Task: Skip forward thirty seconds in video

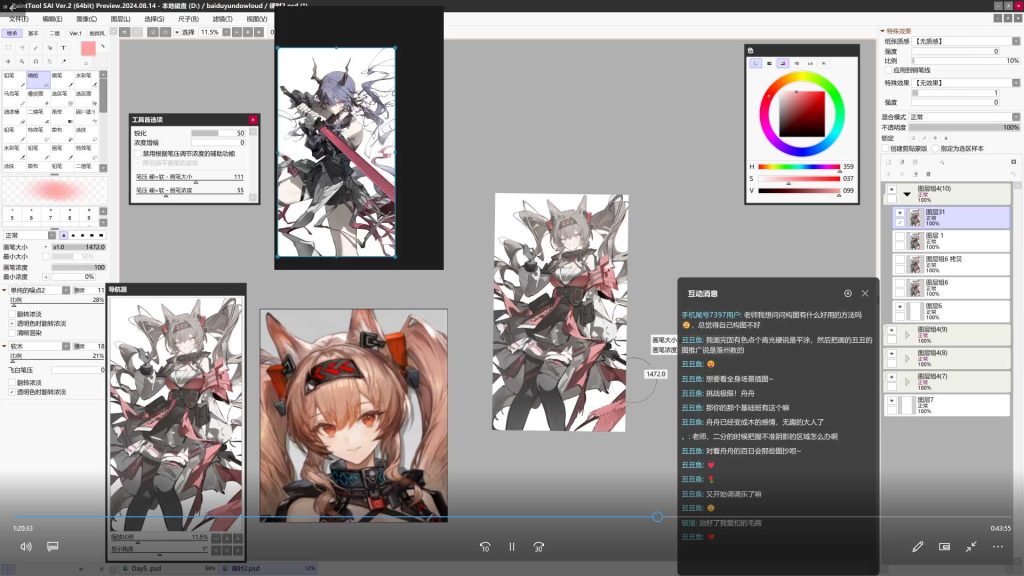Action: (x=539, y=547)
